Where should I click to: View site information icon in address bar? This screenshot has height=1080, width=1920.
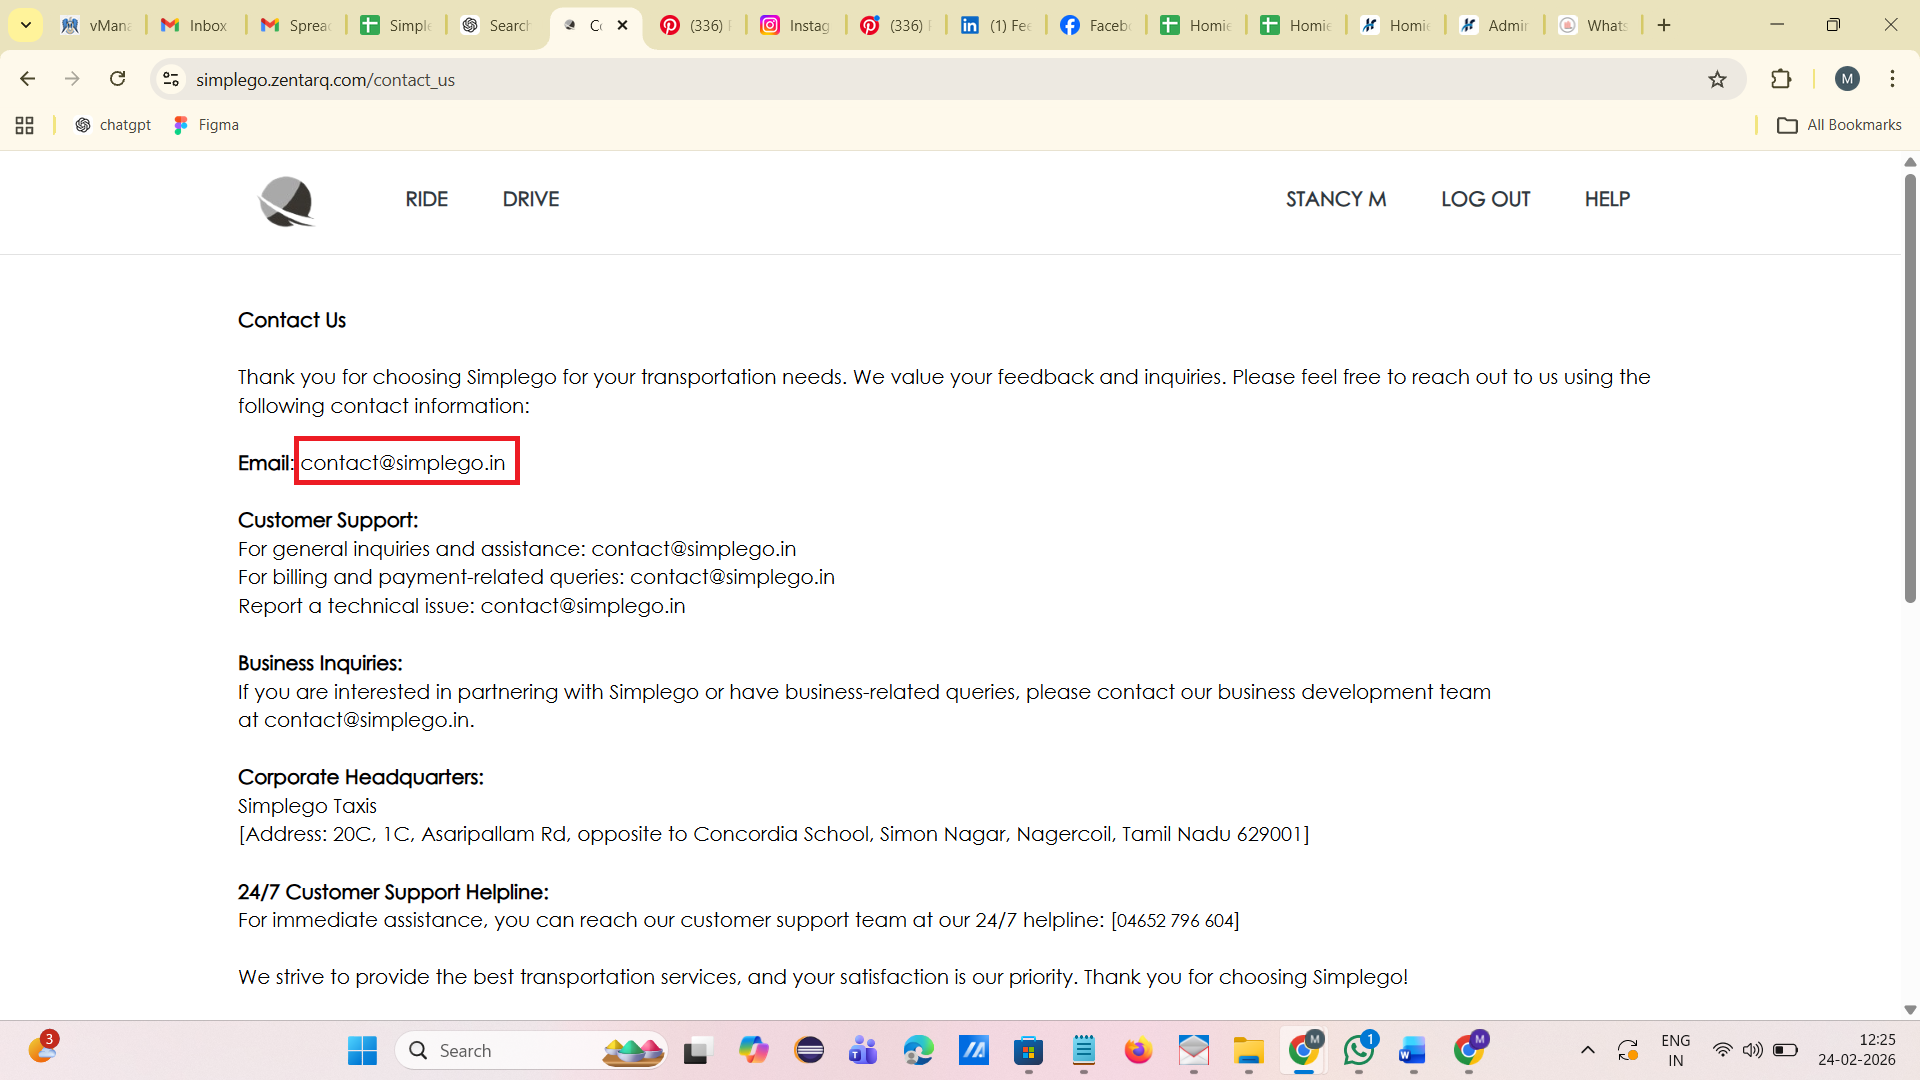coord(171,79)
